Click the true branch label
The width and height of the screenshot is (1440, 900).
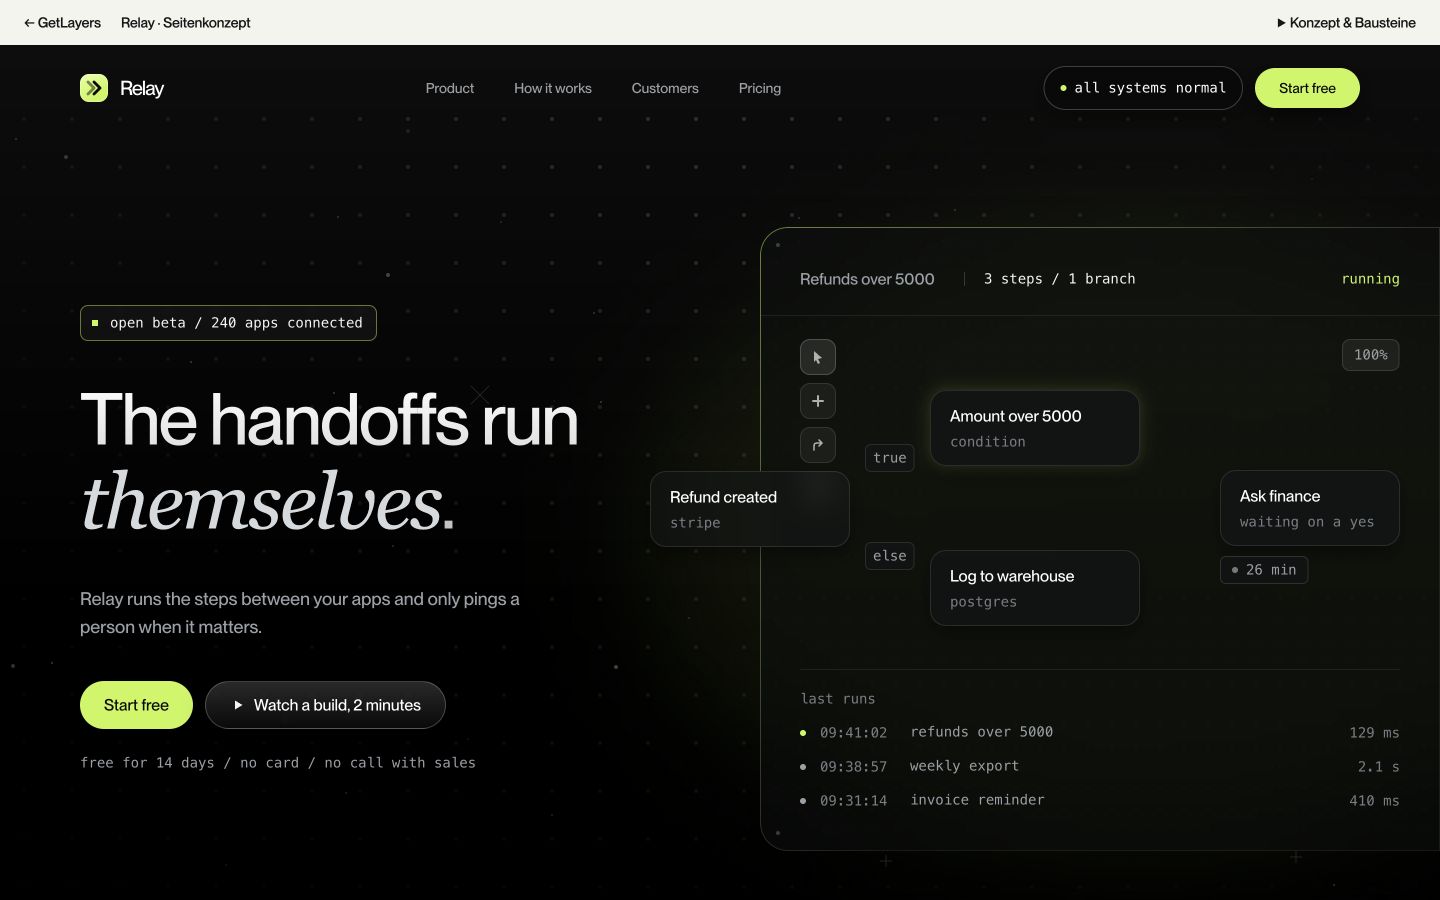890,458
